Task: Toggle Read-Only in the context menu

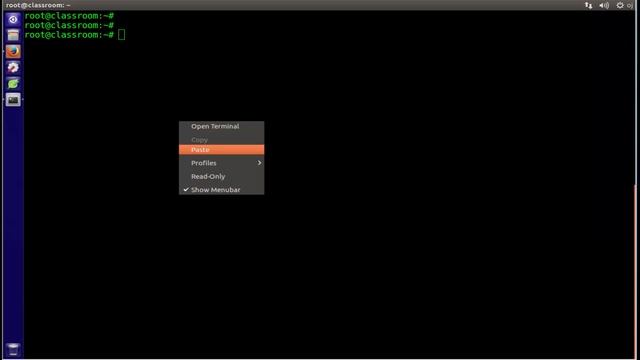Action: 222,176
